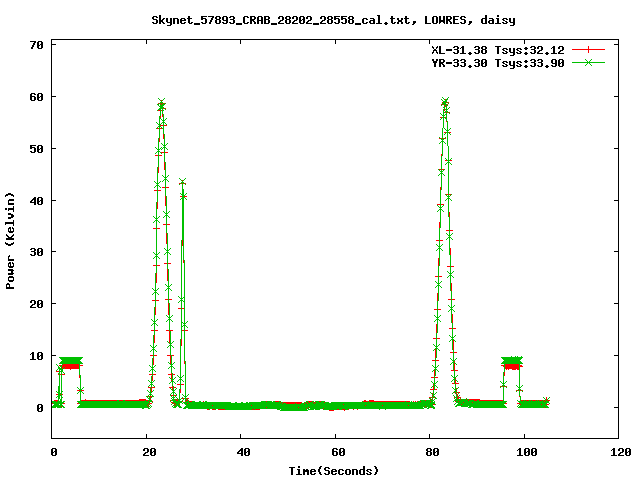Click the plot title Skynet_57893_CRAB text
The image size is (640, 480).
(x=333, y=20)
